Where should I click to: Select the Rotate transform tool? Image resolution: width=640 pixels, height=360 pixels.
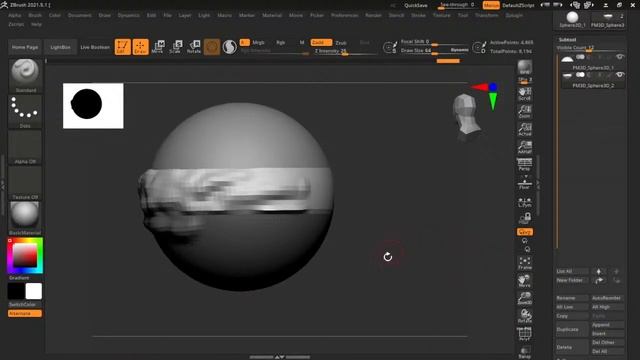194,47
